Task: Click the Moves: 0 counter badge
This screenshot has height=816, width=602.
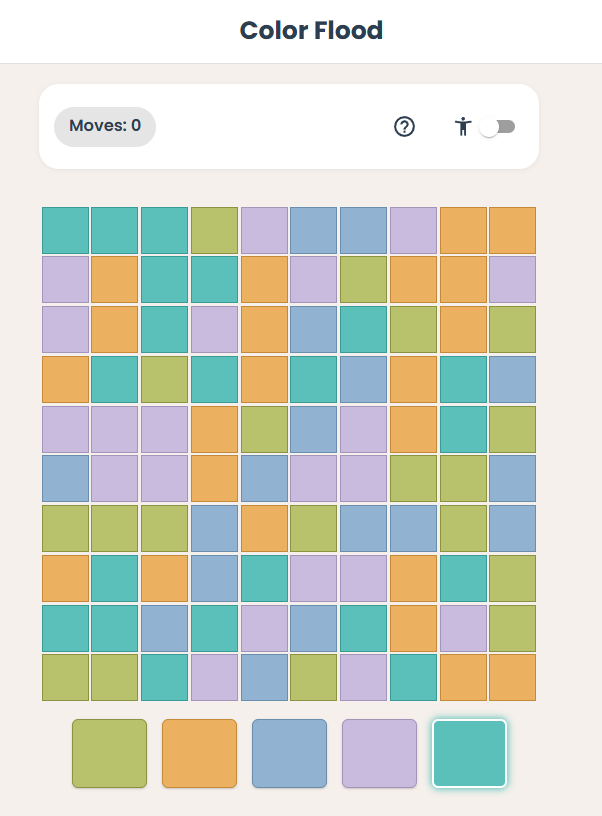Action: tap(104, 127)
